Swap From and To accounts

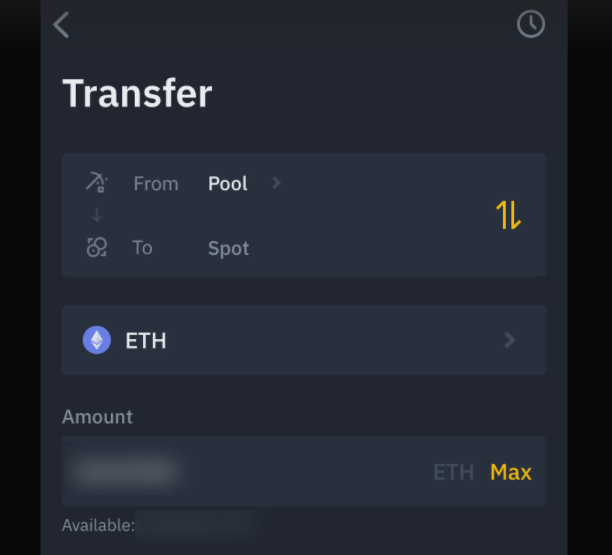coord(508,215)
